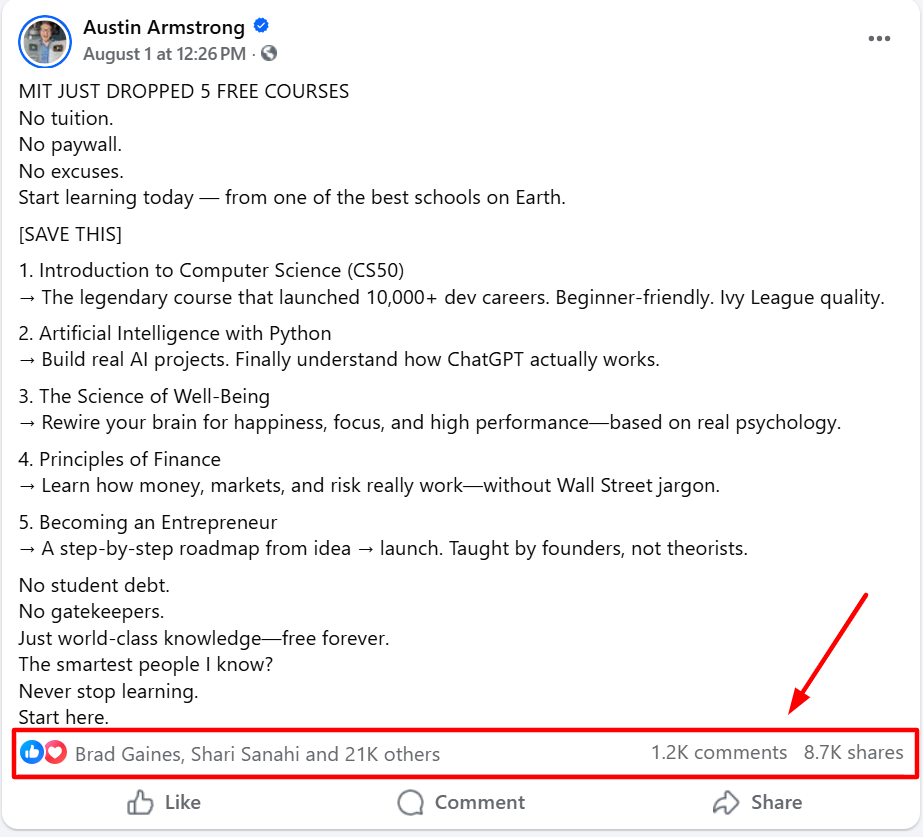Click the blue thumbs-up reaction emoji
This screenshot has width=923, height=837.
tap(32, 752)
